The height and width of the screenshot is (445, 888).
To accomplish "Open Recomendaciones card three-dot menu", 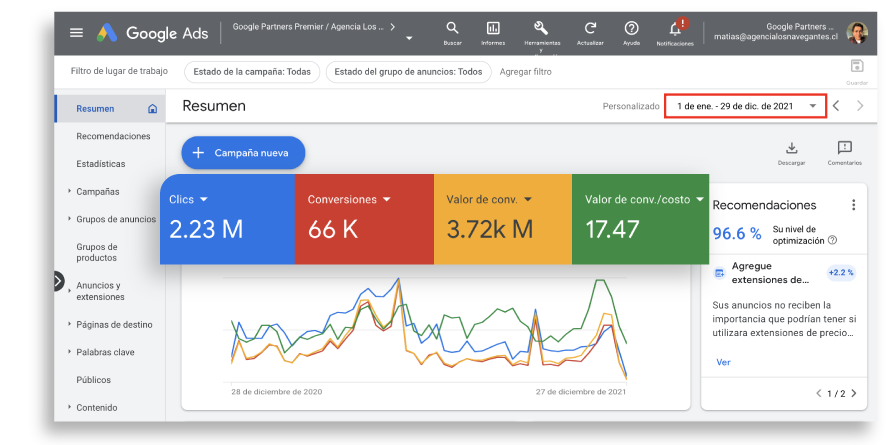I will tap(853, 205).
